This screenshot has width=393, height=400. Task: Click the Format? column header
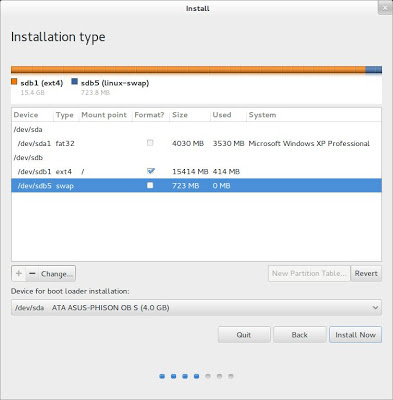pos(151,115)
